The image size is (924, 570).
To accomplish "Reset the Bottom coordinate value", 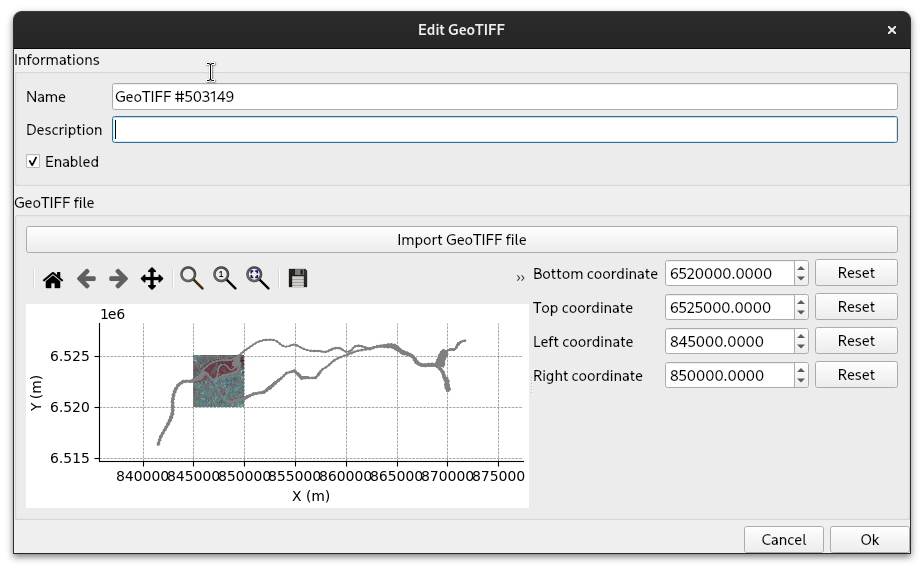I will (x=855, y=273).
